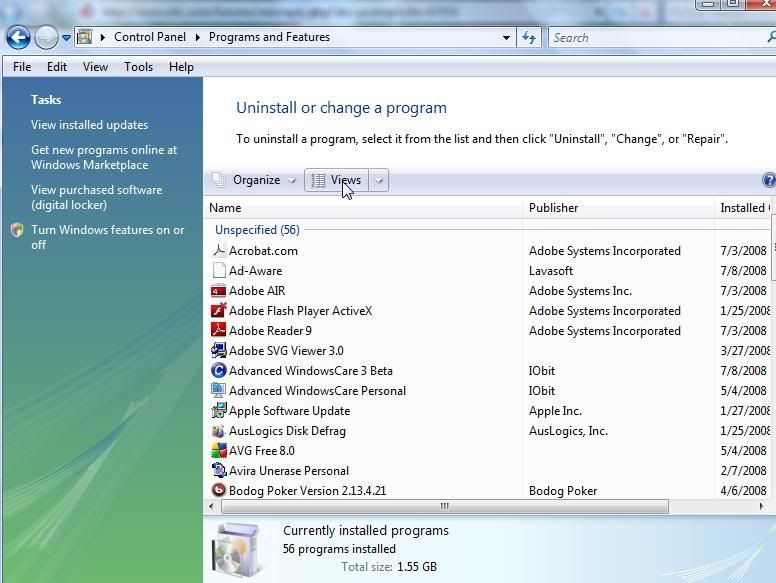Screen dimensions: 776x583
Task: Click the Control Panel breadcrumb
Action: (x=150, y=37)
